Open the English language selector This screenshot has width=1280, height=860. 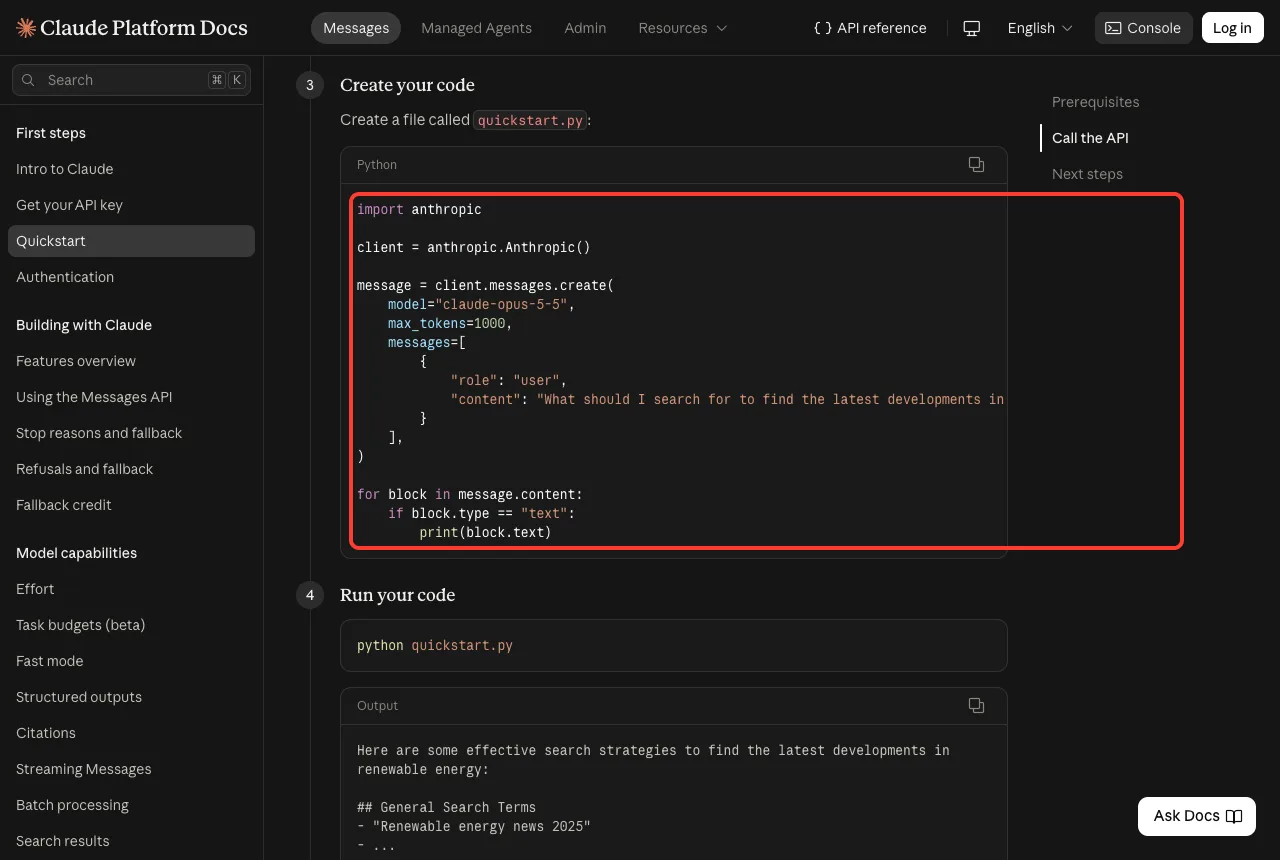[1040, 28]
